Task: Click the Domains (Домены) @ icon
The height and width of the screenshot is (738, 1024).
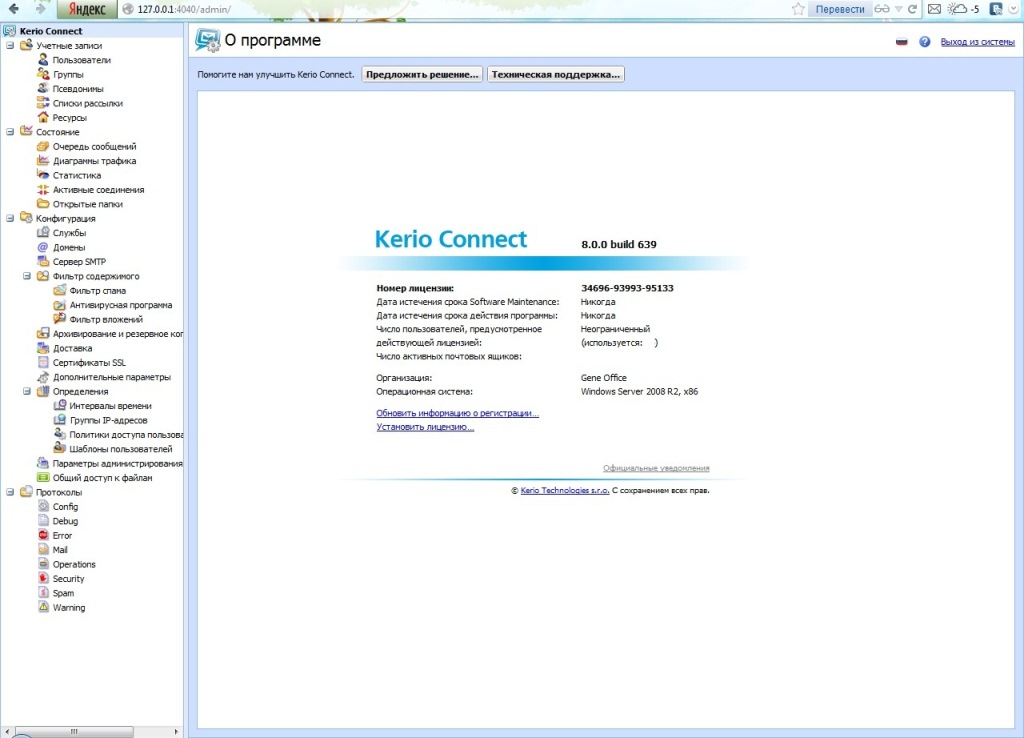Action: tap(43, 247)
